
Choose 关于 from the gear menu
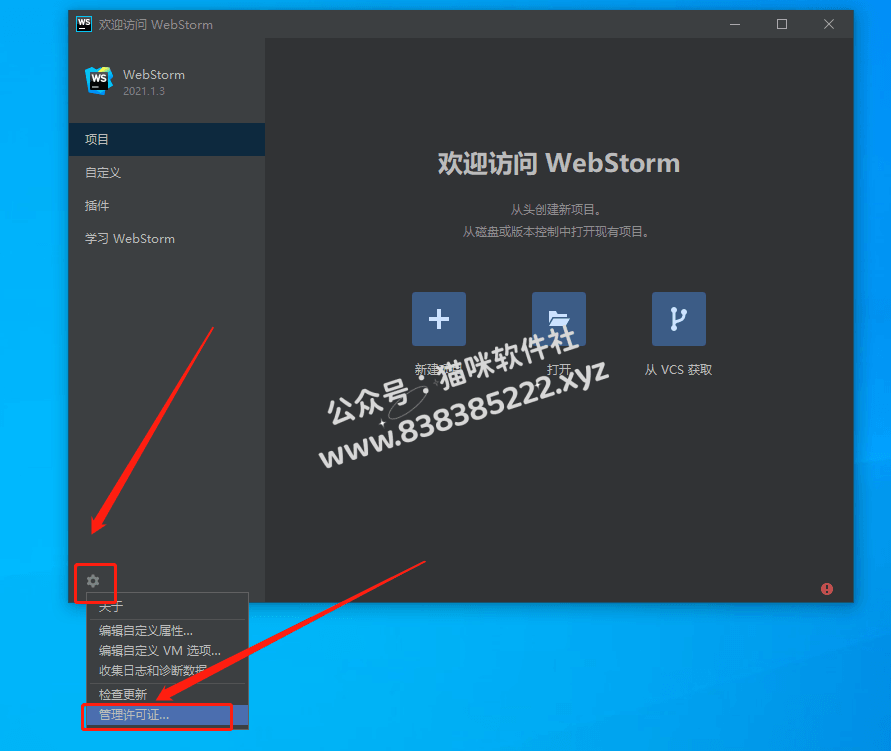pos(167,607)
